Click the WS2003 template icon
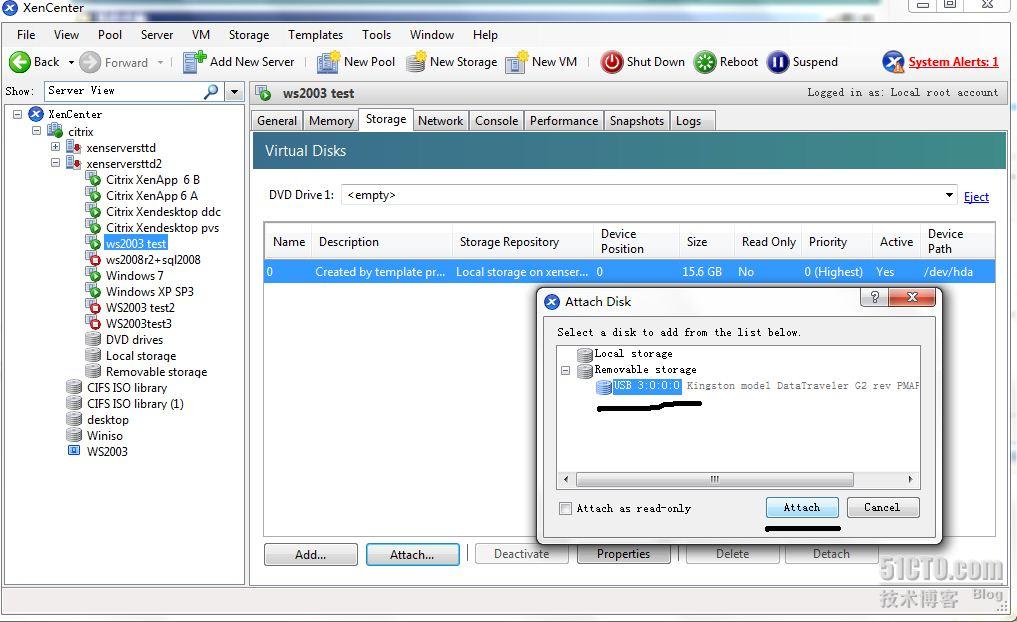Screen dimensions: 1017x622 (74, 451)
